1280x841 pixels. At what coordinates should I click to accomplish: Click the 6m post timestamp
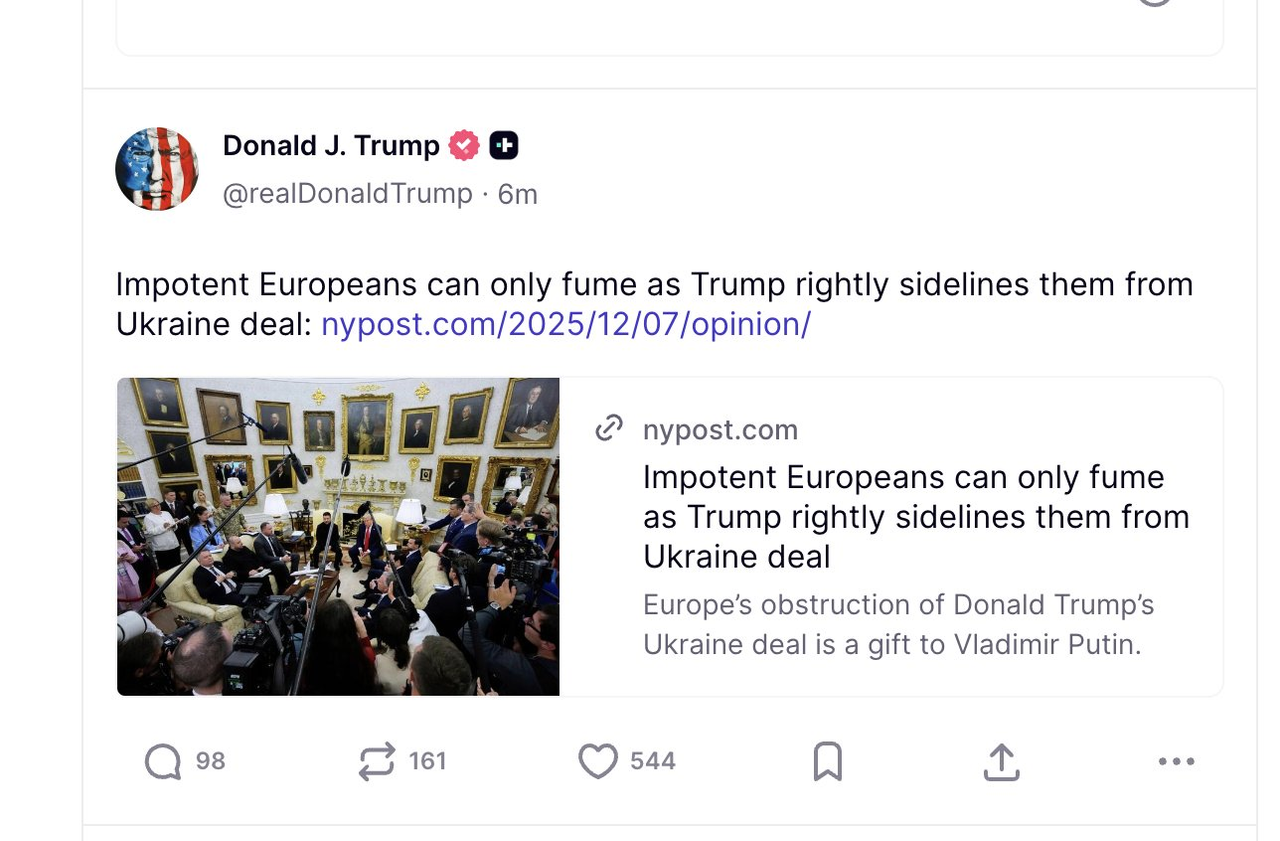(x=518, y=194)
